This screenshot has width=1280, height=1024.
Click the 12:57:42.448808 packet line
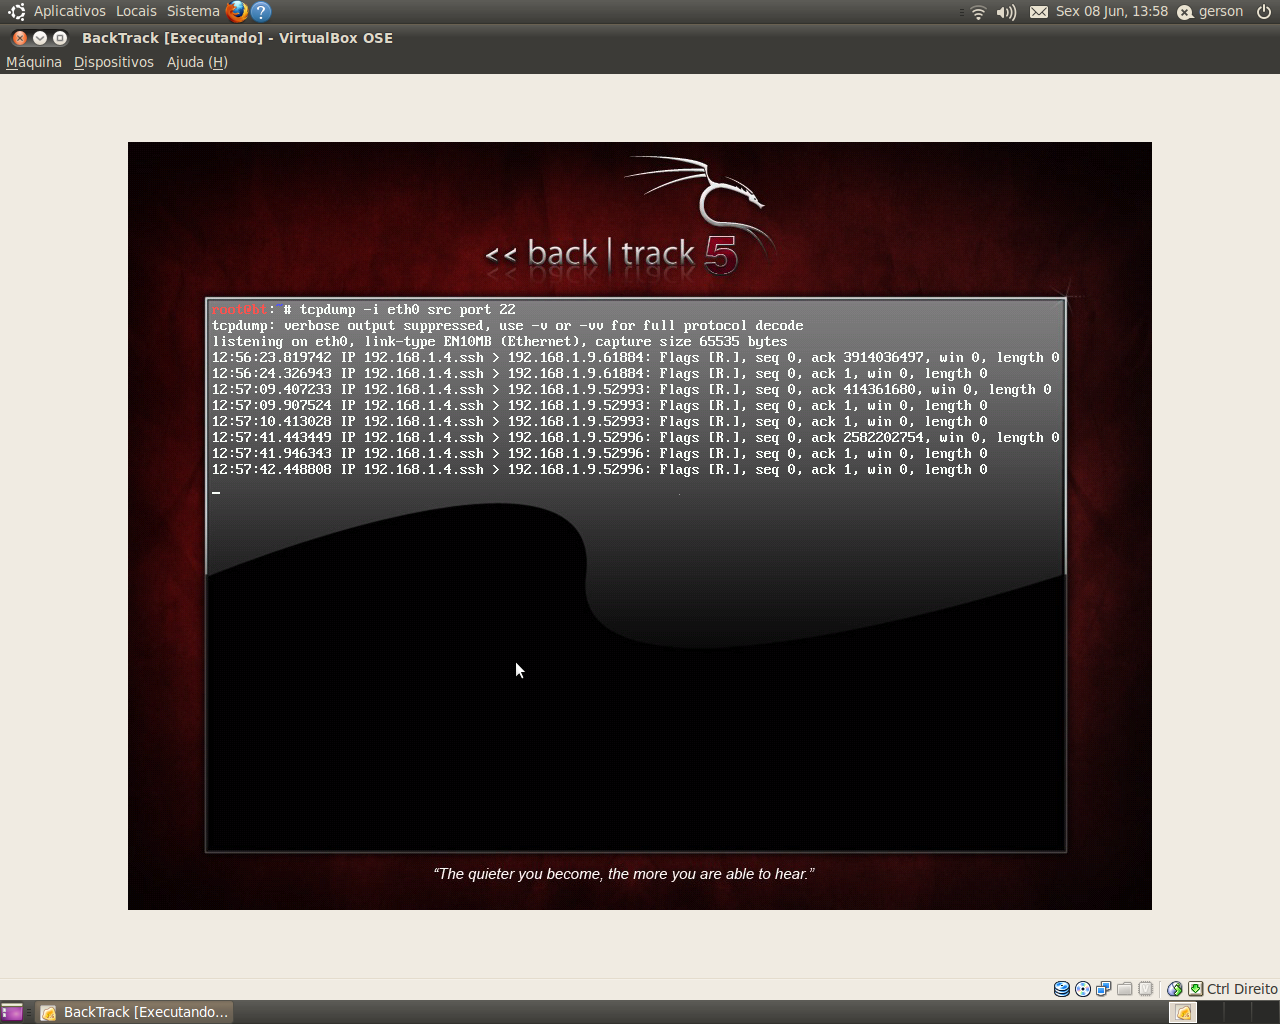coord(600,470)
